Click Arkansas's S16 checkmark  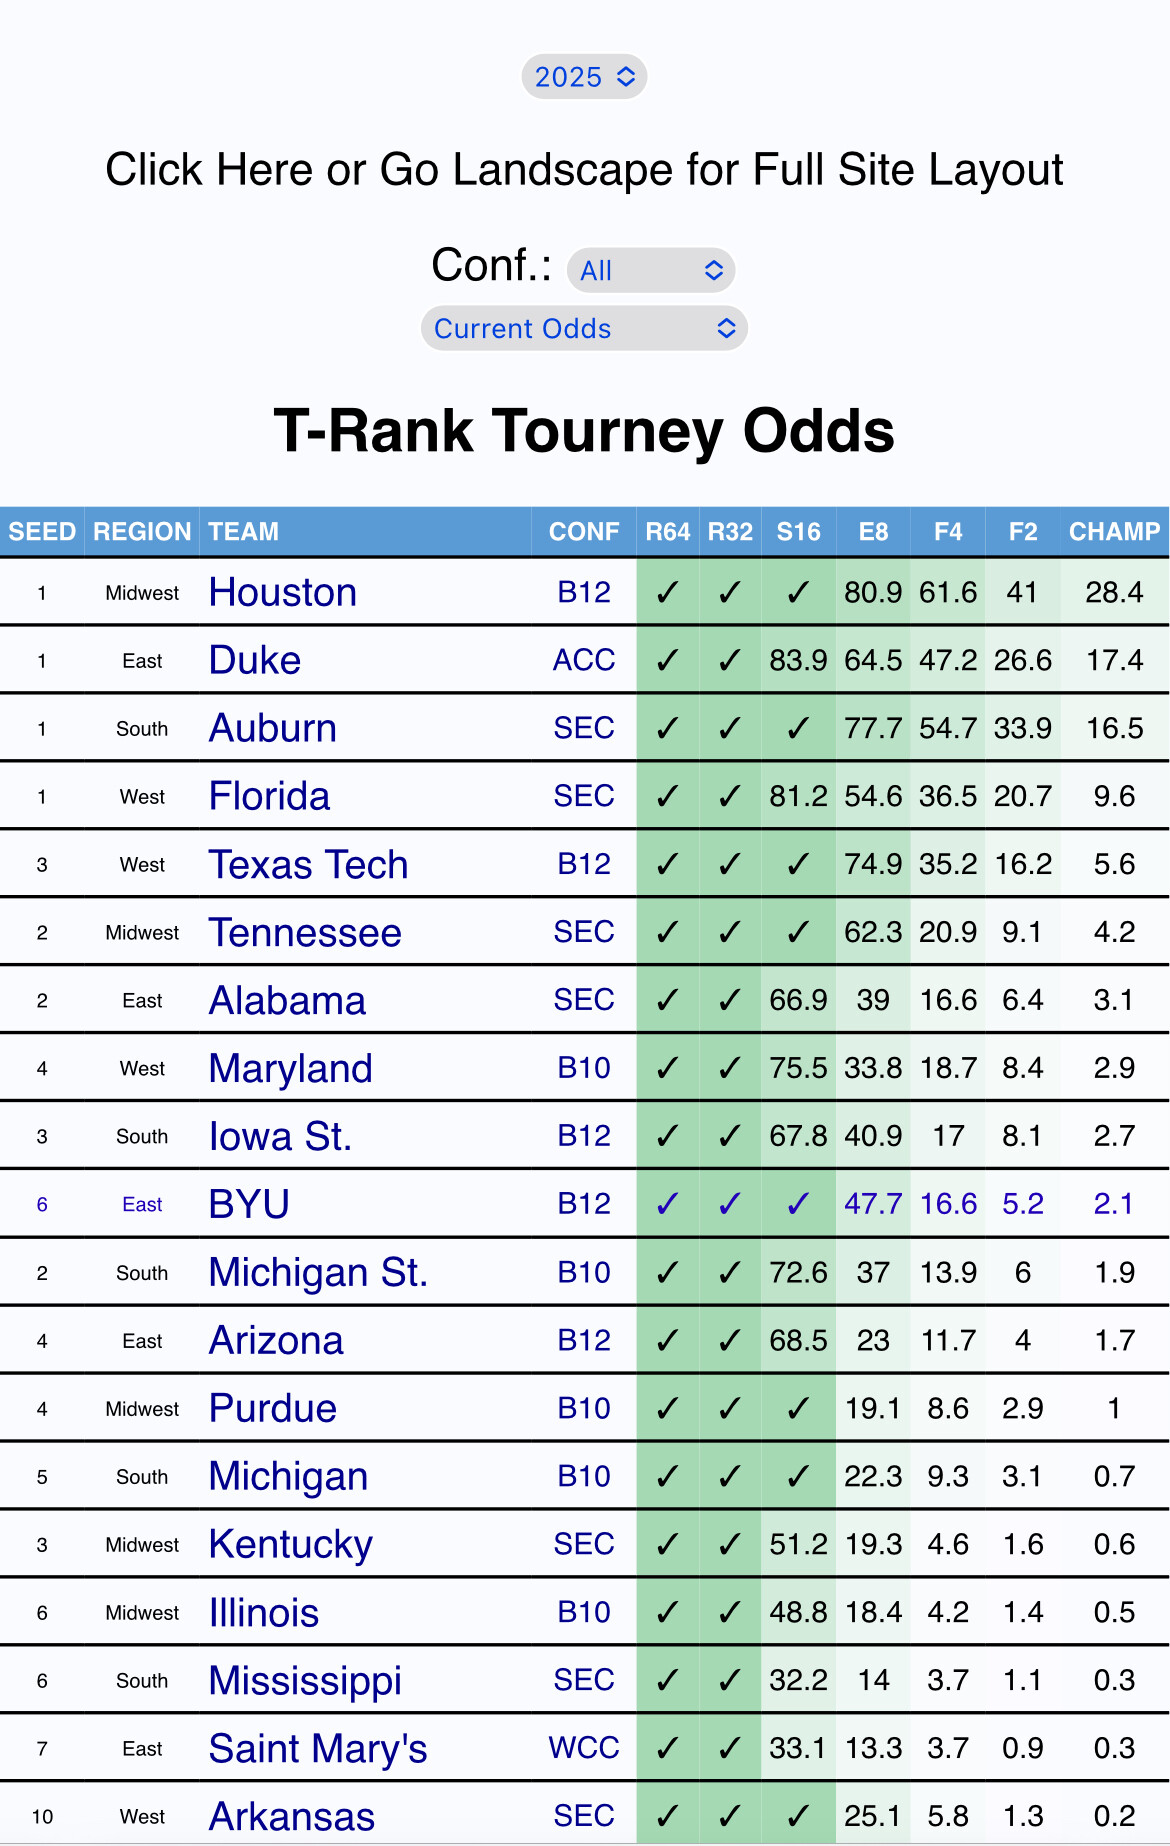(798, 1817)
